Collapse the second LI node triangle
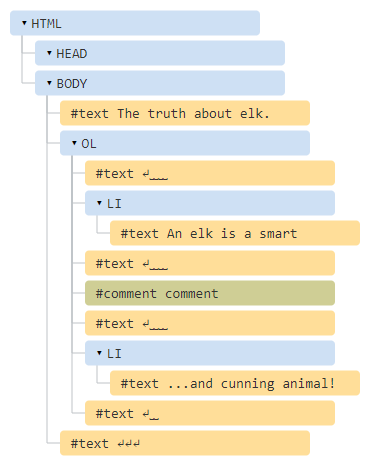Screen dimensions: 384x470 [x=99, y=353]
